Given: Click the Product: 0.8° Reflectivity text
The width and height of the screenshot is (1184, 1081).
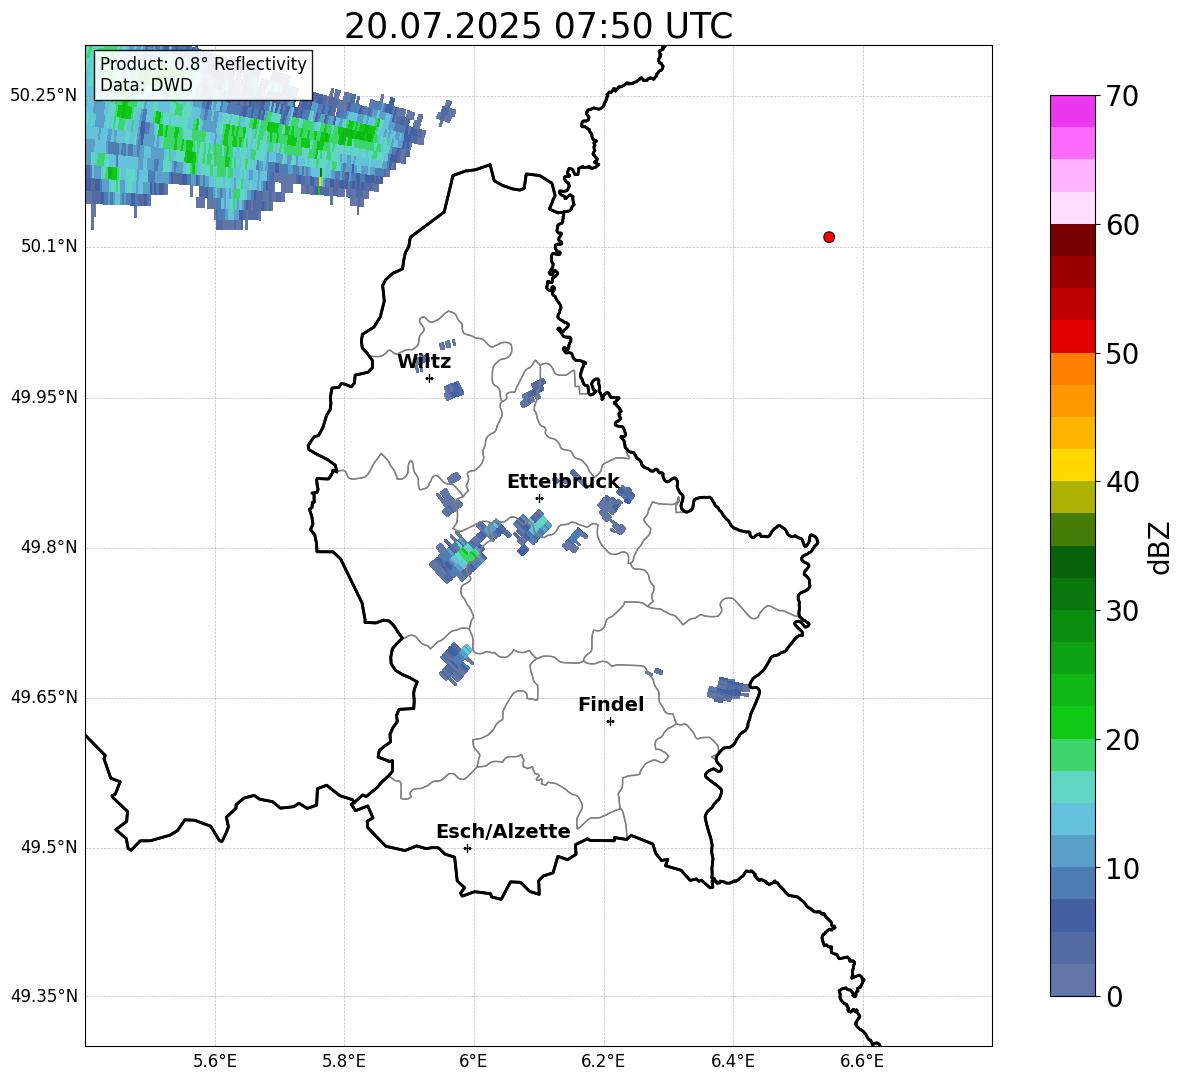Looking at the screenshot, I should [x=203, y=63].
